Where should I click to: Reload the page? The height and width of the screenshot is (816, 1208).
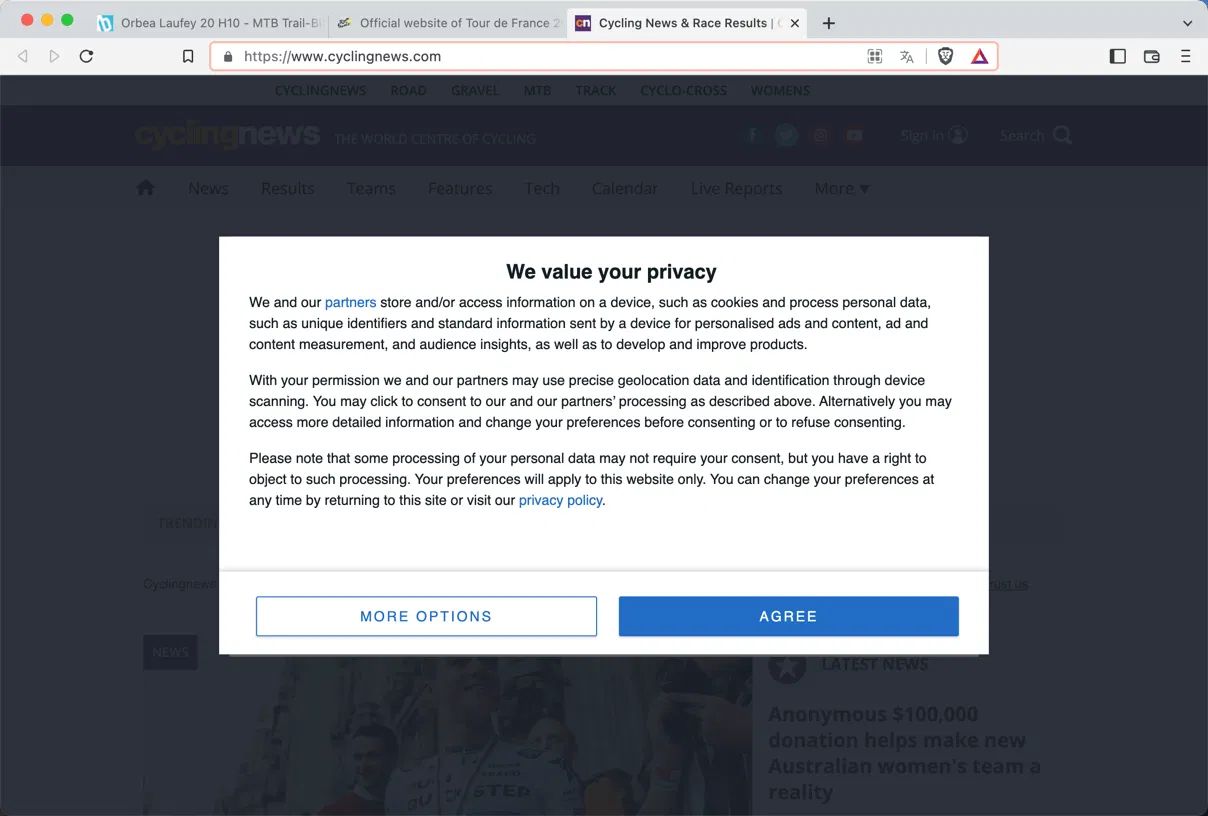[86, 57]
